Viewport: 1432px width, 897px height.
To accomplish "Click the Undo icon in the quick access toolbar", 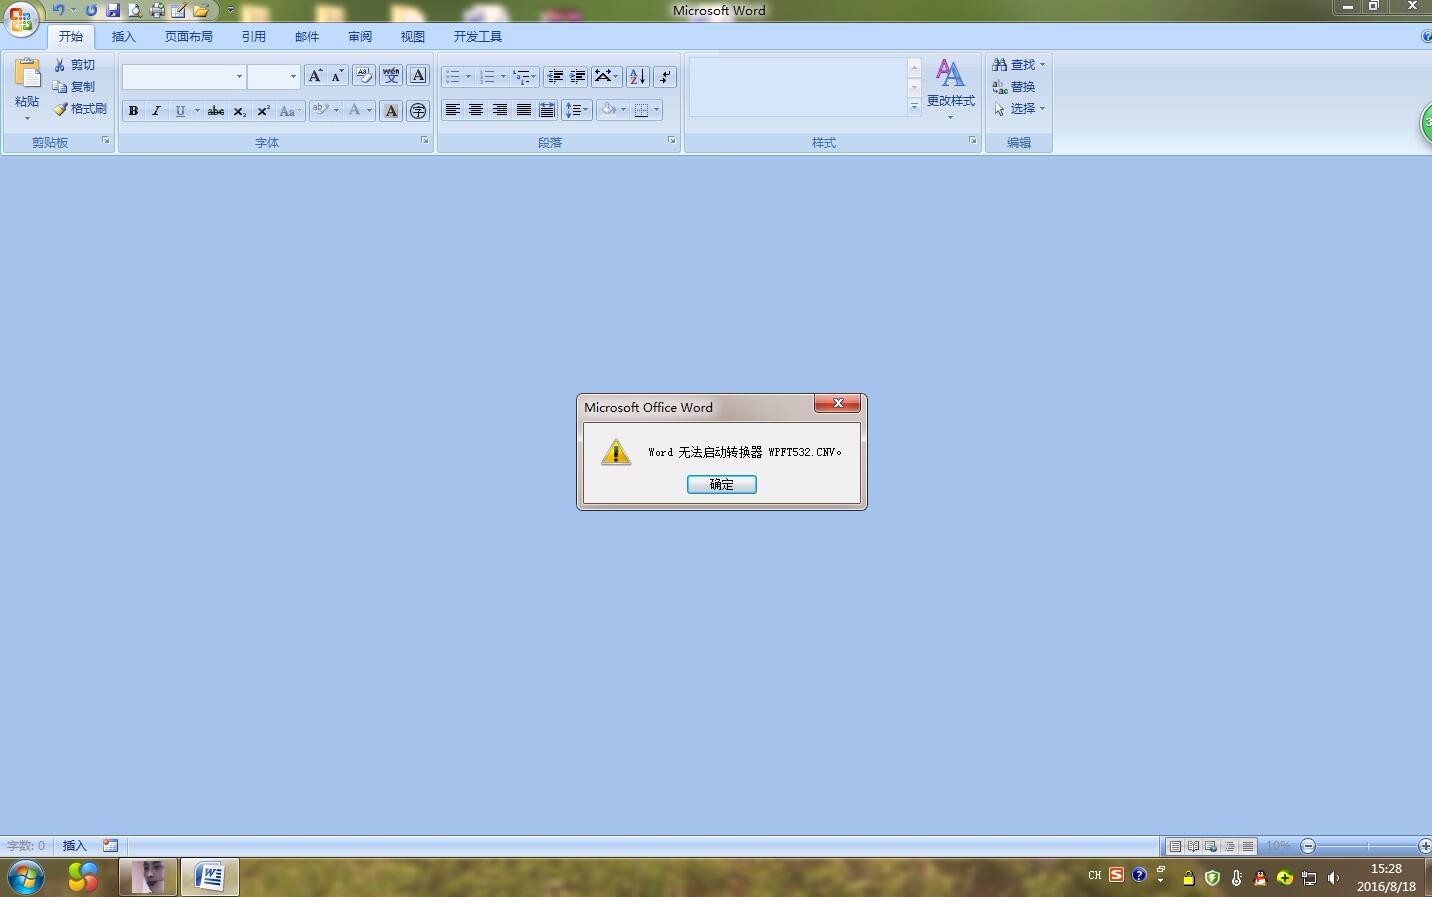I will (58, 10).
